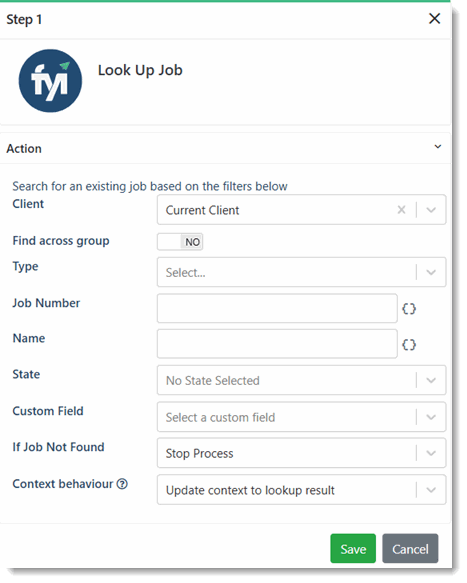Toggle Find across group switch
Image resolution: width=467 pixels, height=583 pixels.
point(180,242)
